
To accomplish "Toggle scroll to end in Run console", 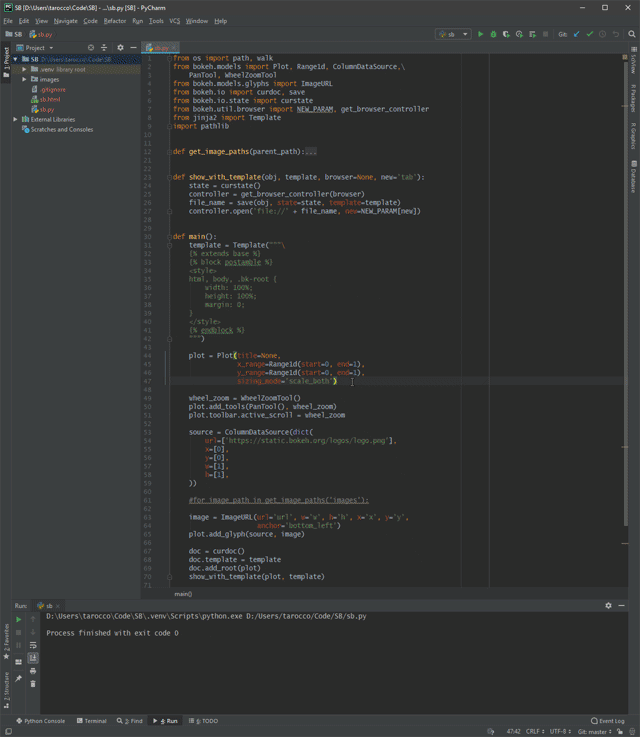I will coord(33,658).
